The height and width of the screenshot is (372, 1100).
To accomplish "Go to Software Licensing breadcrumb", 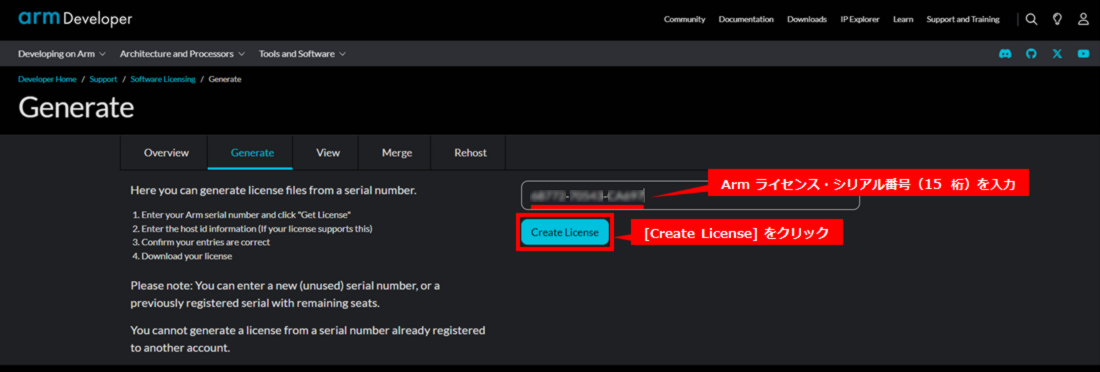I will pyautogui.click(x=163, y=79).
